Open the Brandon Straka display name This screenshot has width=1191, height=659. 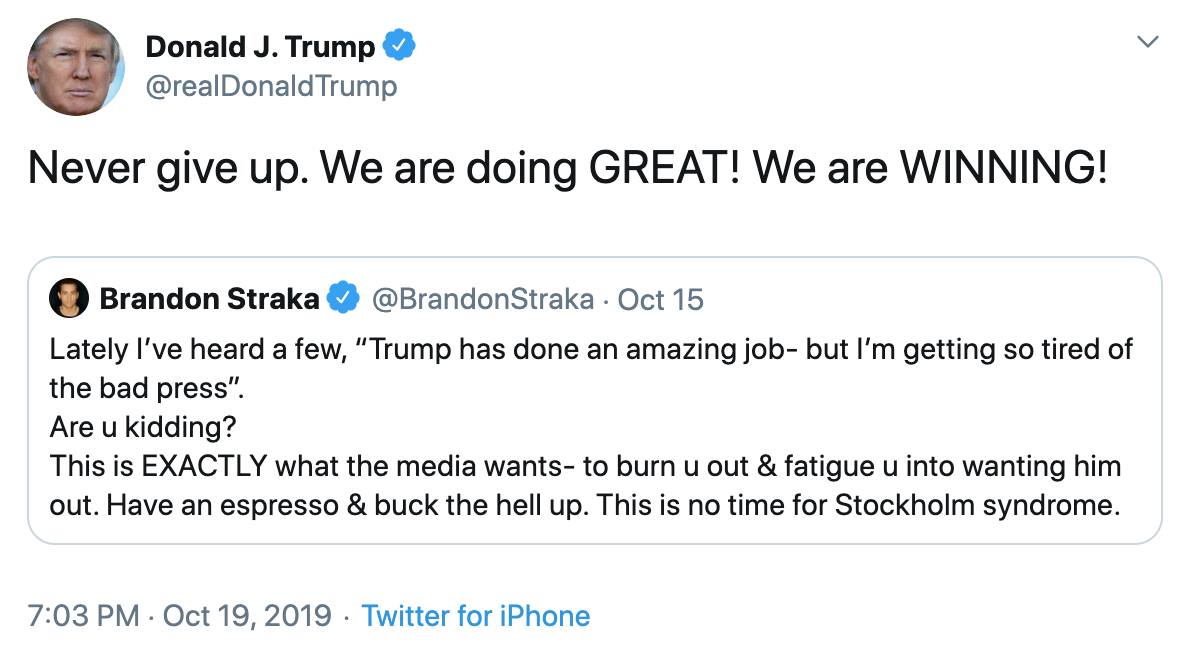pos(209,299)
